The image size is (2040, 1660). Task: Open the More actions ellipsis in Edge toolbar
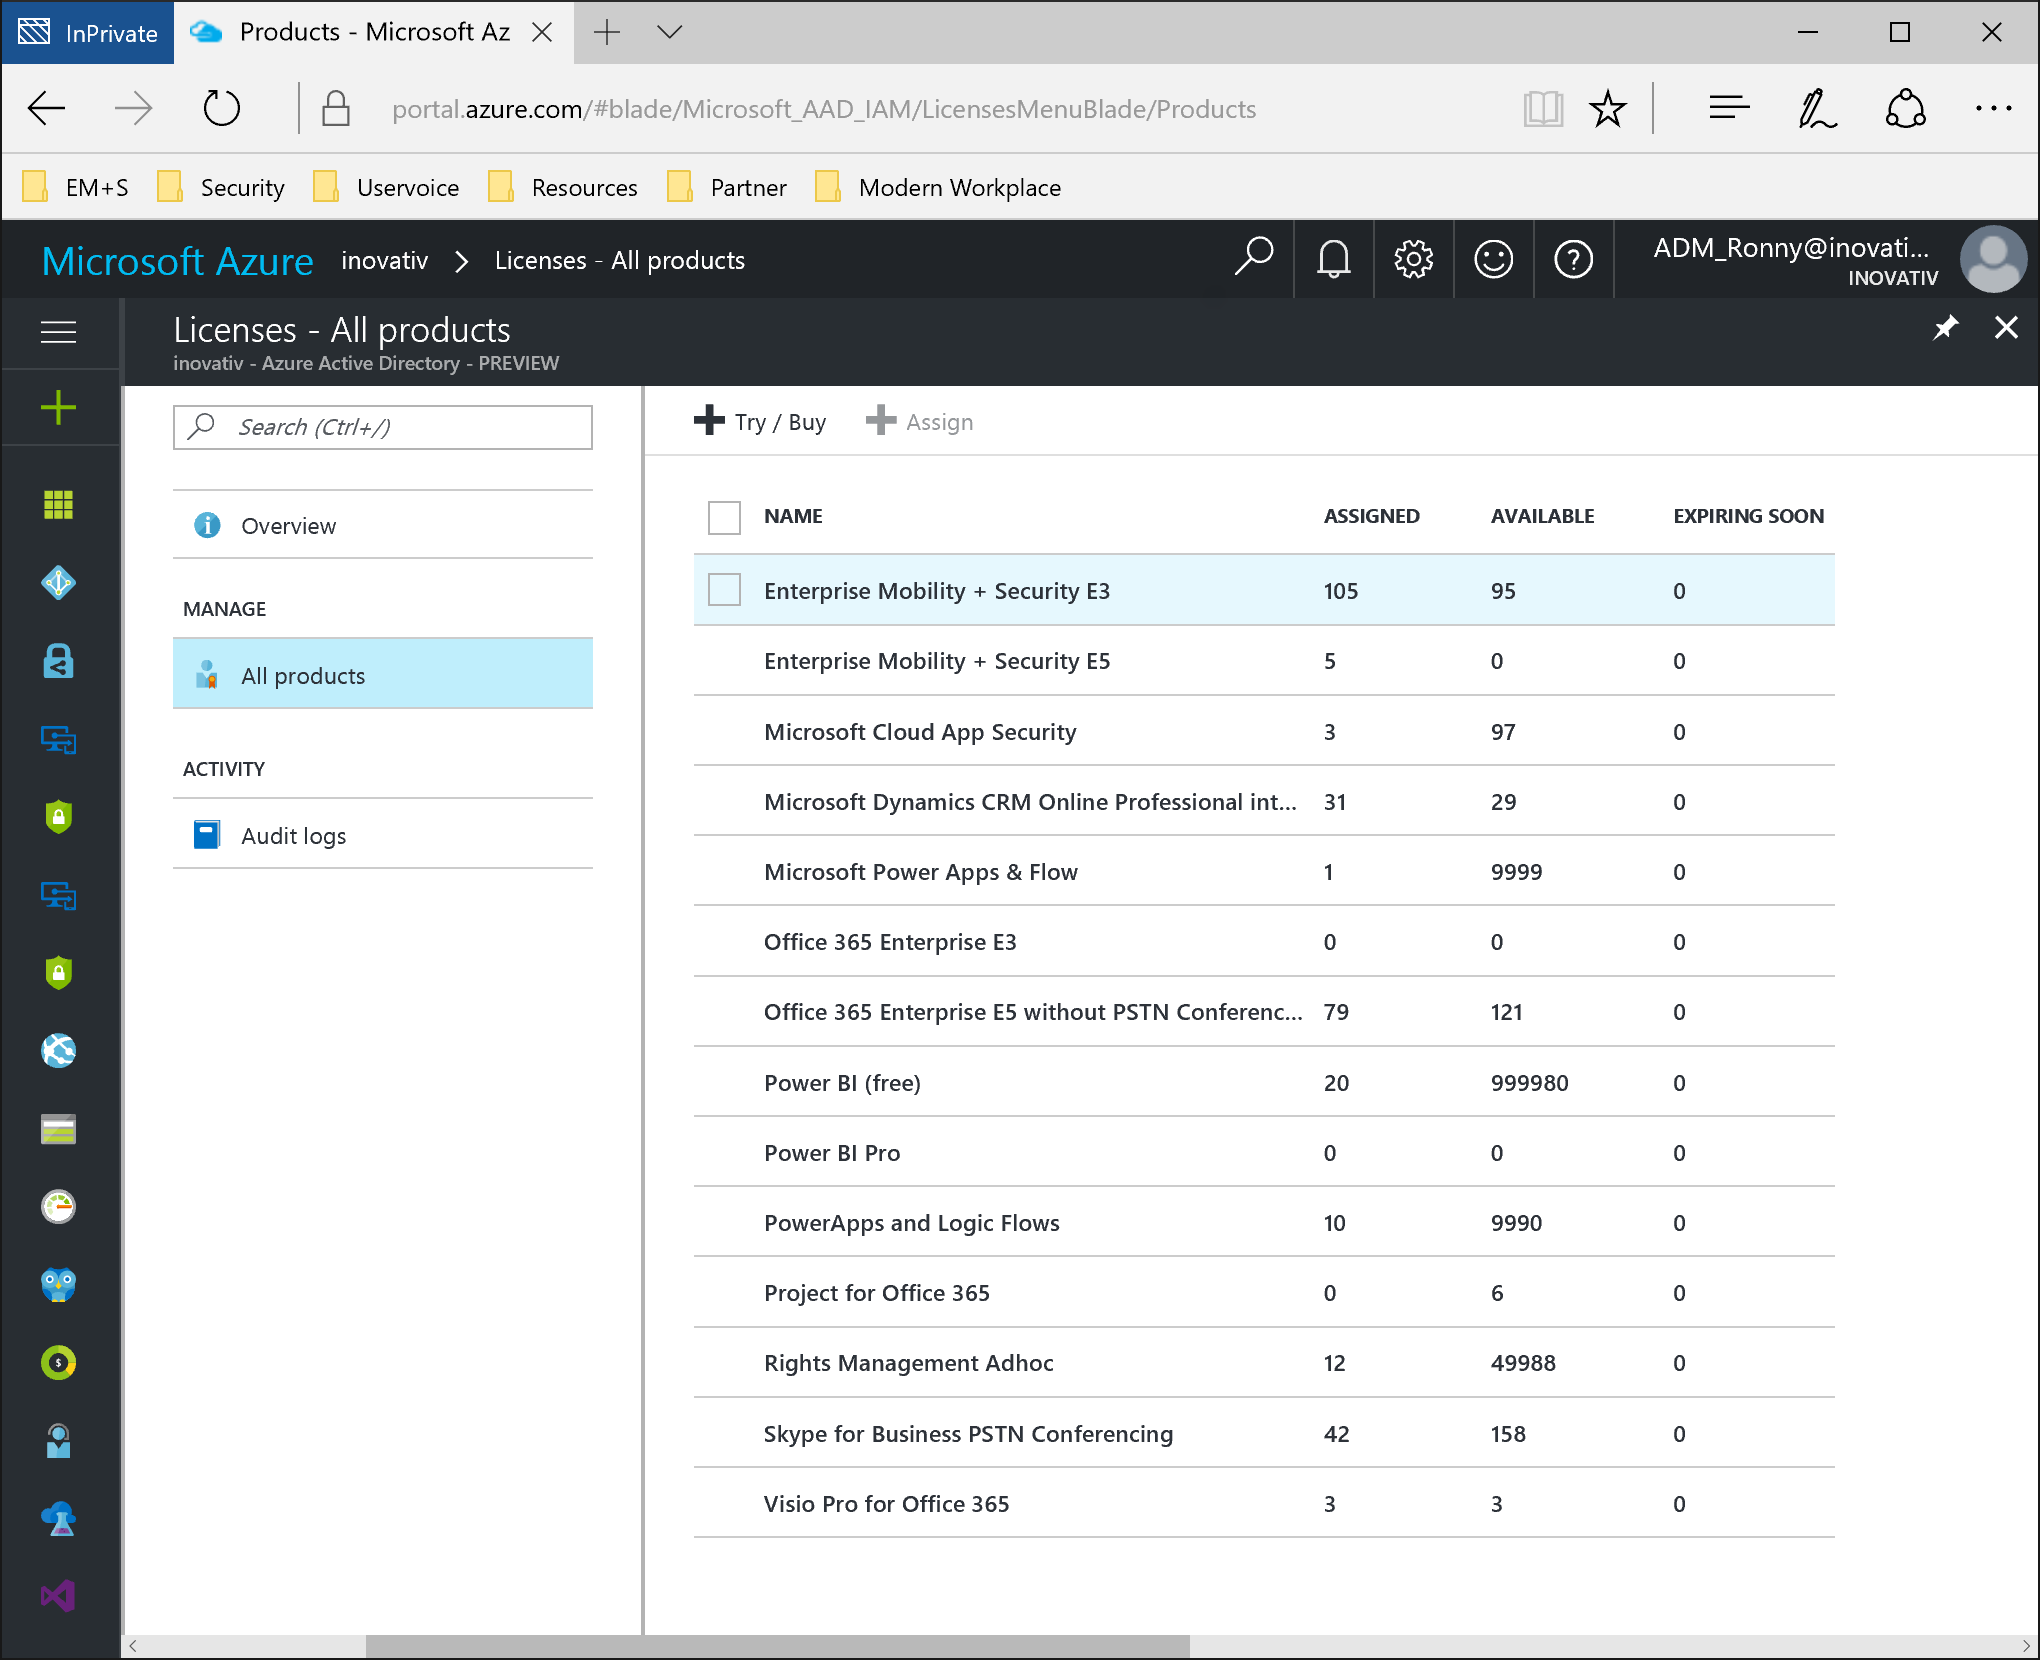pos(1994,108)
